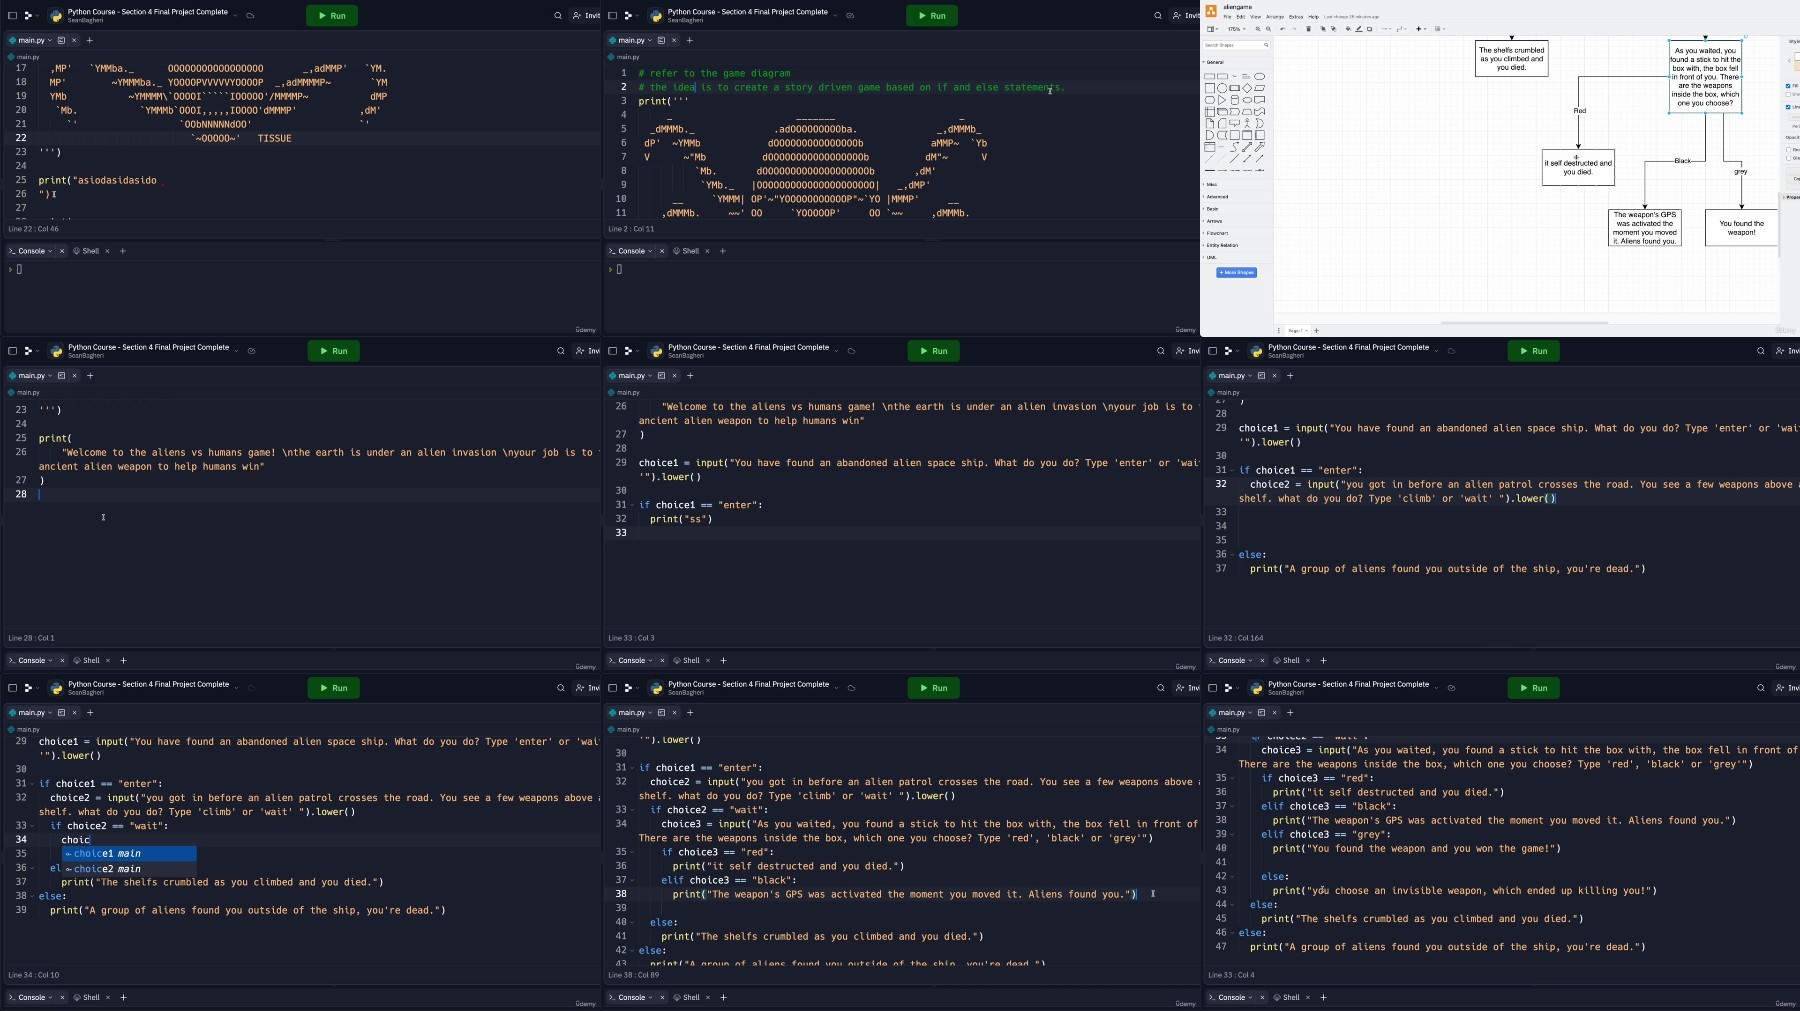Expand the Arrows shapes section
The height and width of the screenshot is (1011, 1800).
[1215, 221]
